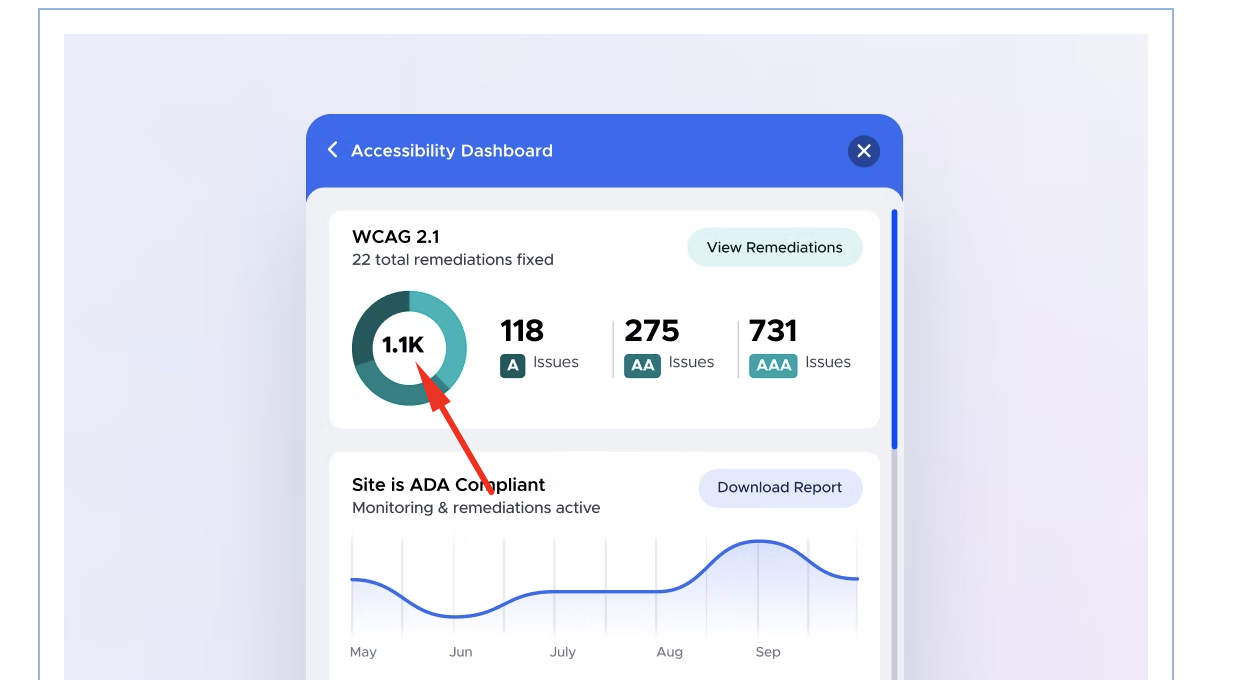
Task: Click the A level badge
Action: [513, 365]
